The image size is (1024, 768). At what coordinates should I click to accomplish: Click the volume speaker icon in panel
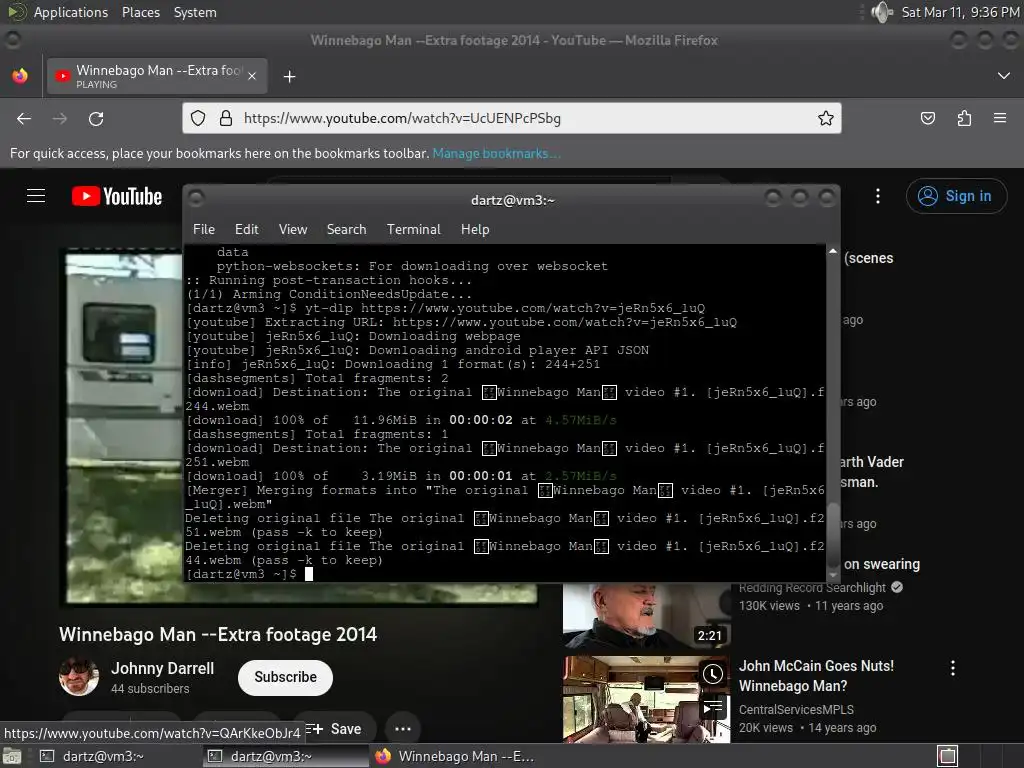point(882,12)
